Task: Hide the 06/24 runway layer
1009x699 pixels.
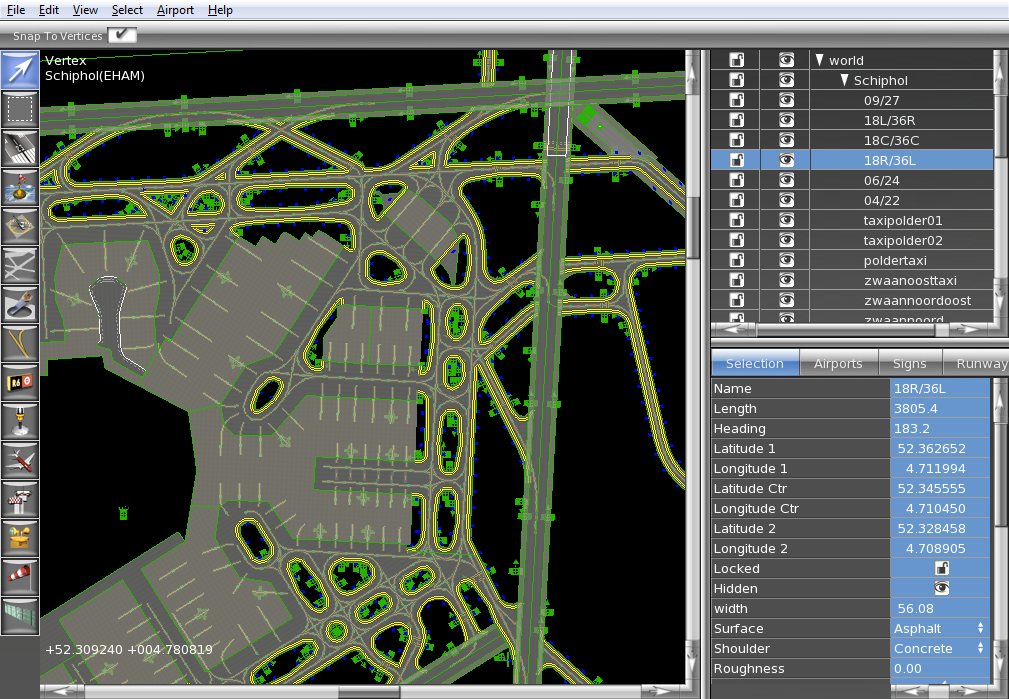Action: pos(786,180)
